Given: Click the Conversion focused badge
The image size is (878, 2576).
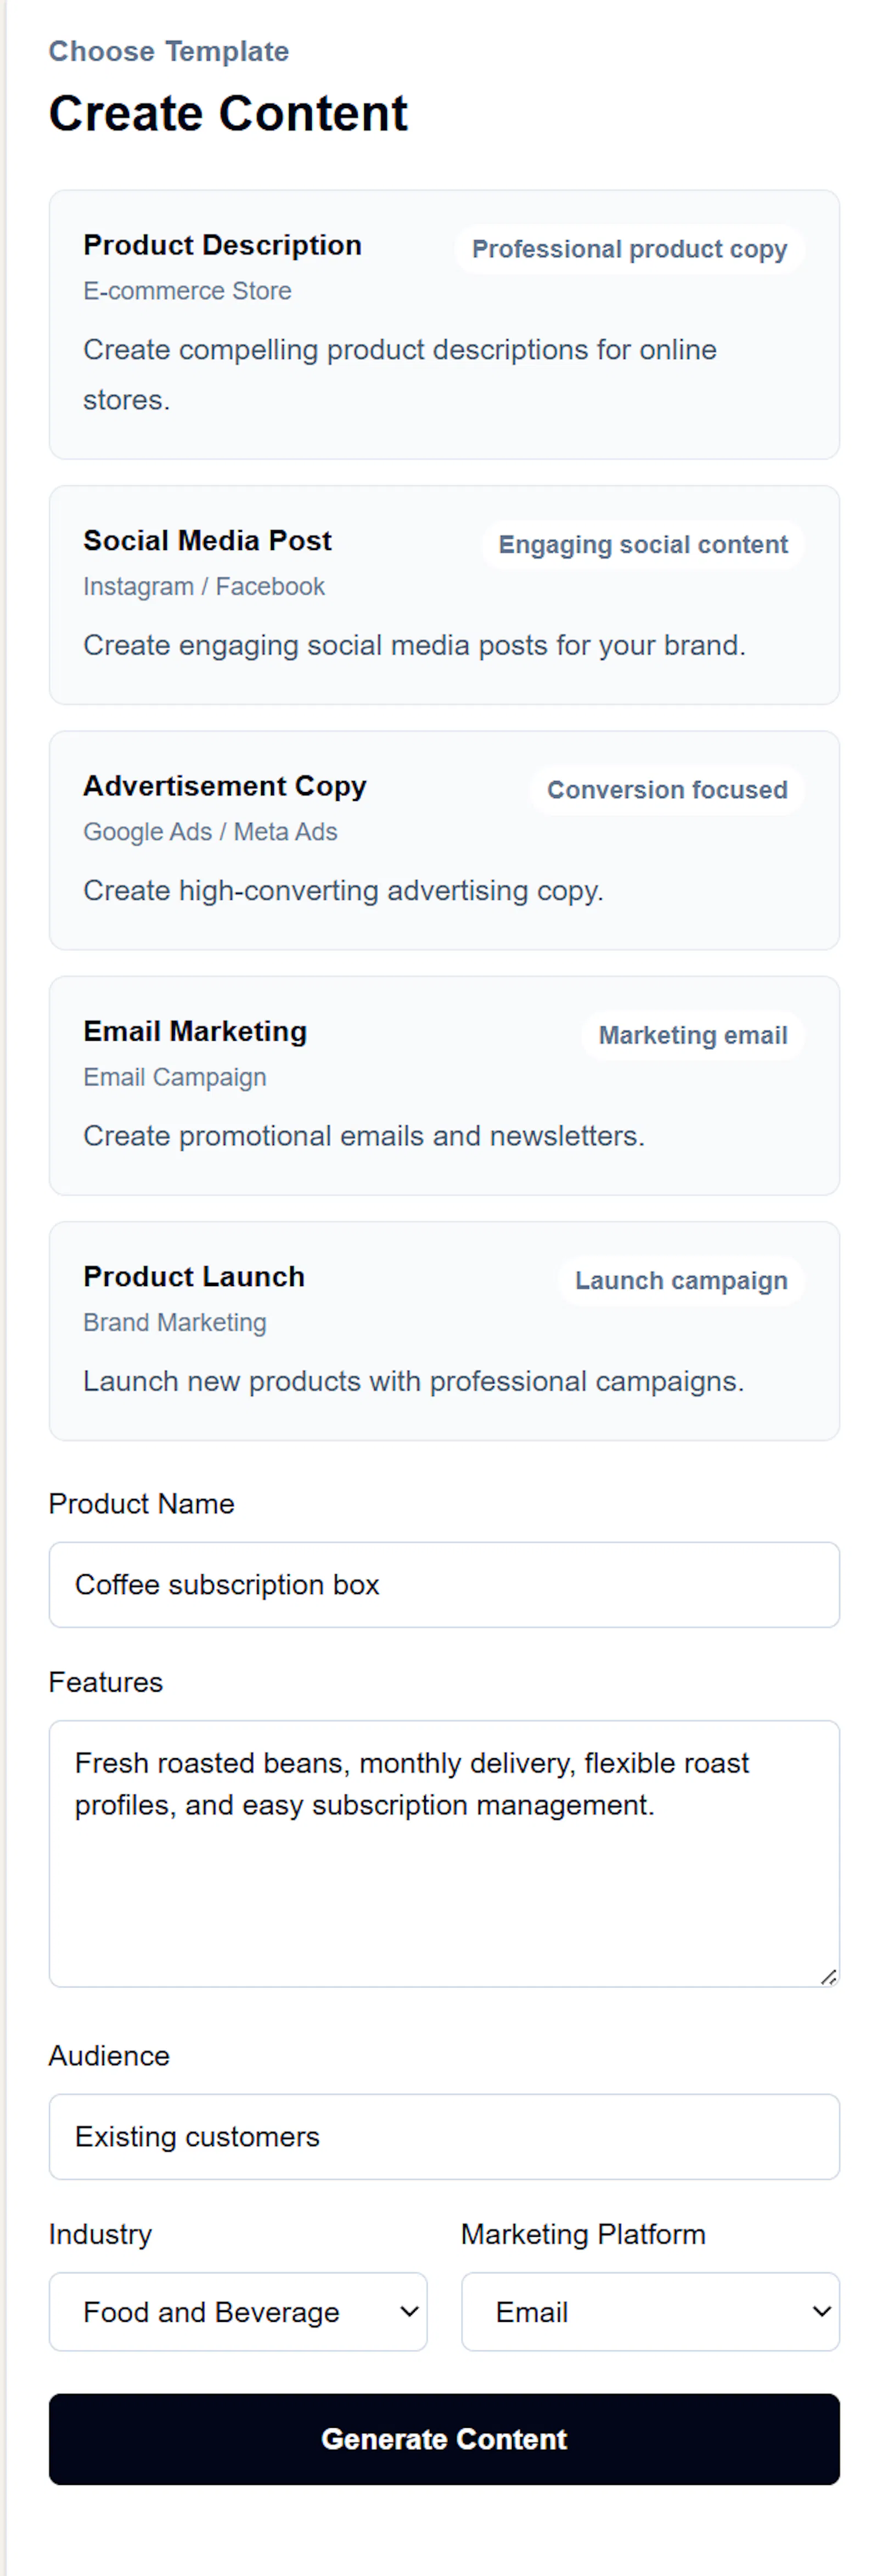Looking at the screenshot, I should 667,789.
